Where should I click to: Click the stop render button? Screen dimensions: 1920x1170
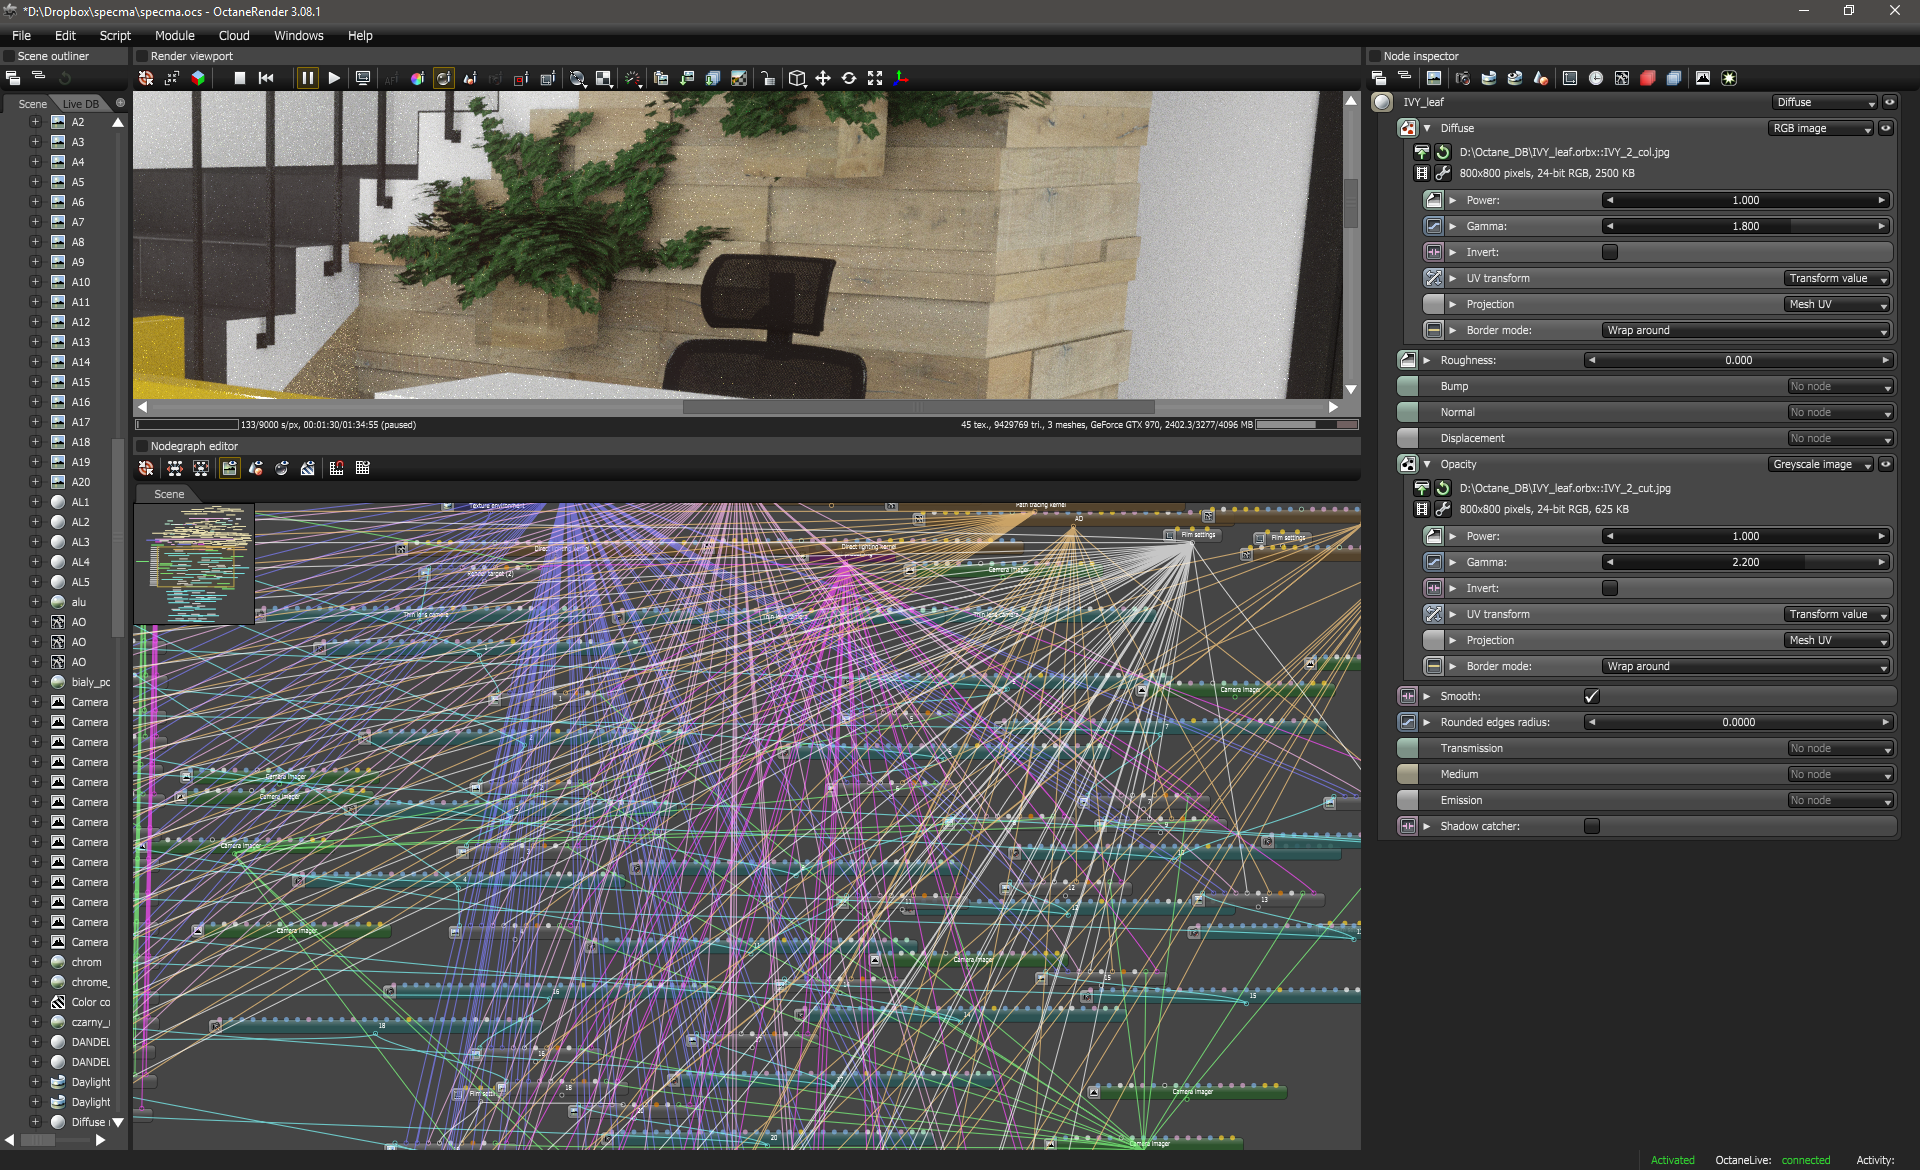240,78
